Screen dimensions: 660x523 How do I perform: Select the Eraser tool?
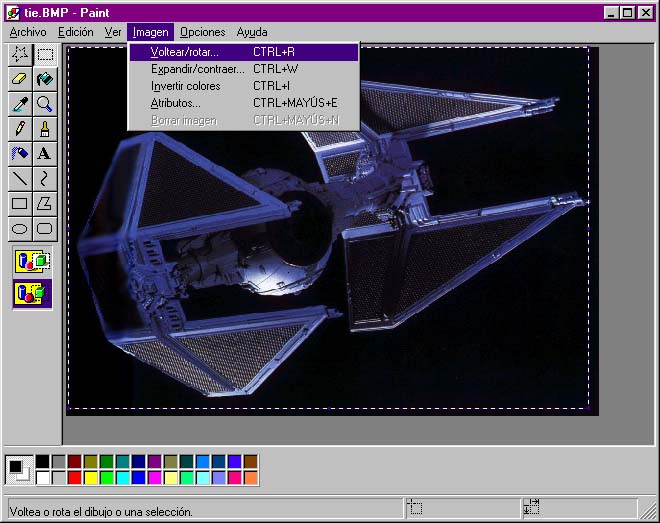20,79
